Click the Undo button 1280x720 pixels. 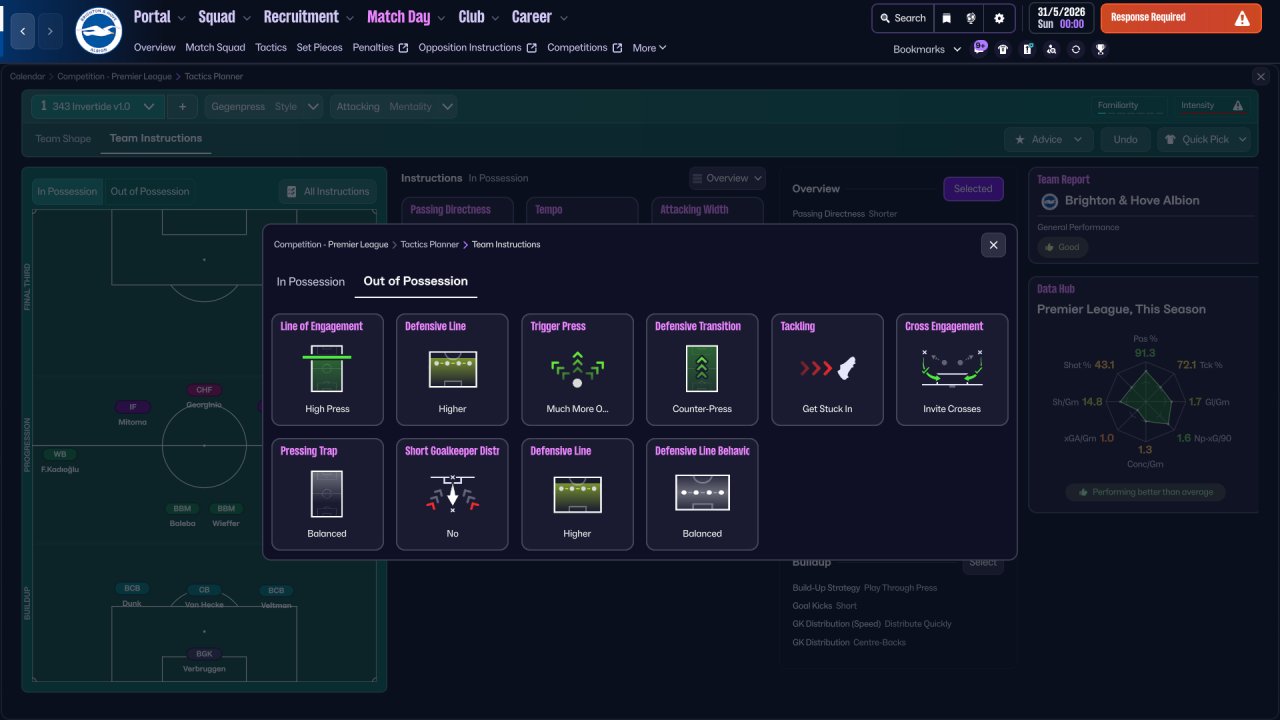pyautogui.click(x=1125, y=140)
